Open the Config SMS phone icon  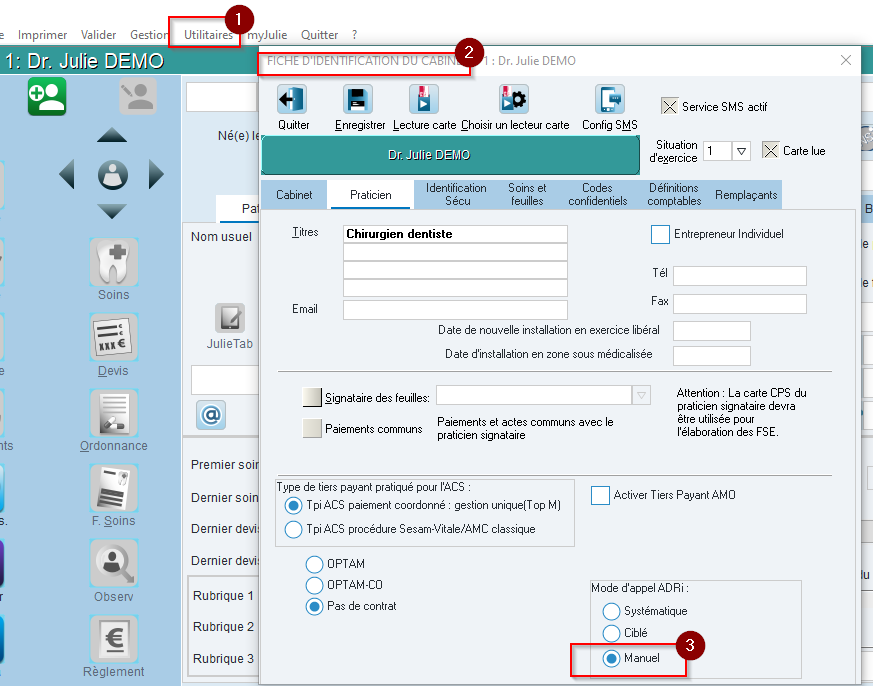[x=610, y=100]
